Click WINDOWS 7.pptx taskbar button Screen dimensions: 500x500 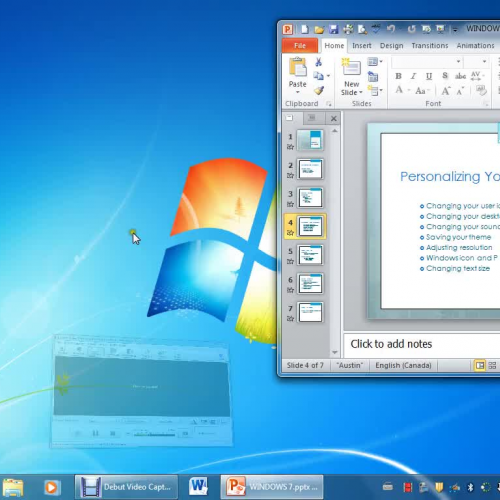(272, 487)
